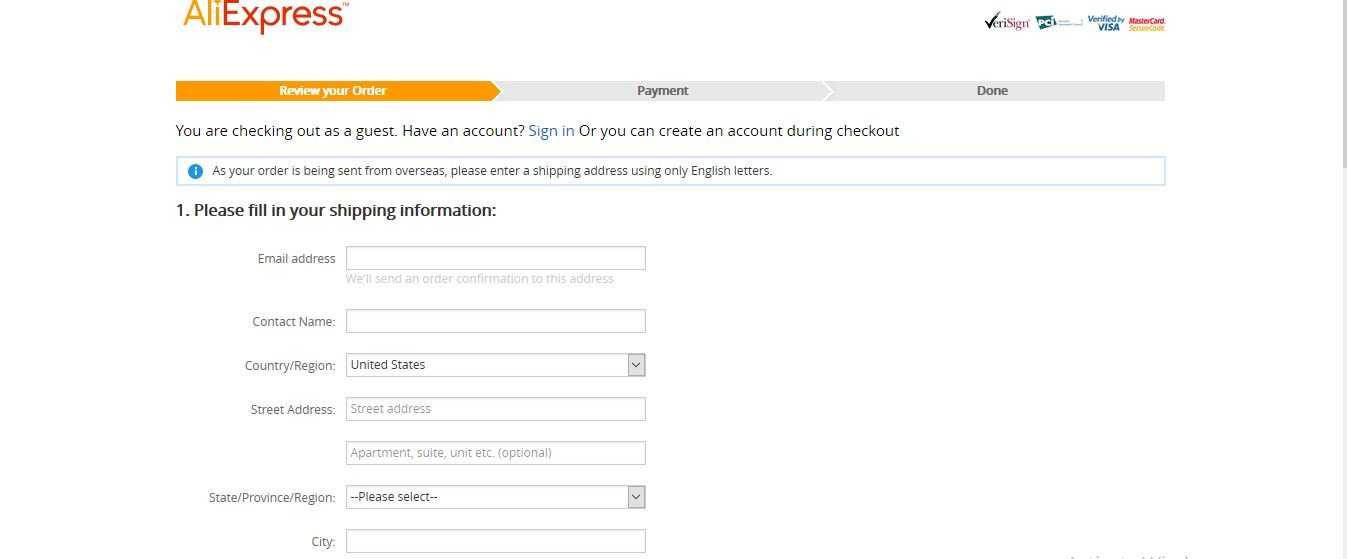The width and height of the screenshot is (1347, 559).
Task: Focus the Apartment, suite, unit field
Action: pyautogui.click(x=495, y=453)
